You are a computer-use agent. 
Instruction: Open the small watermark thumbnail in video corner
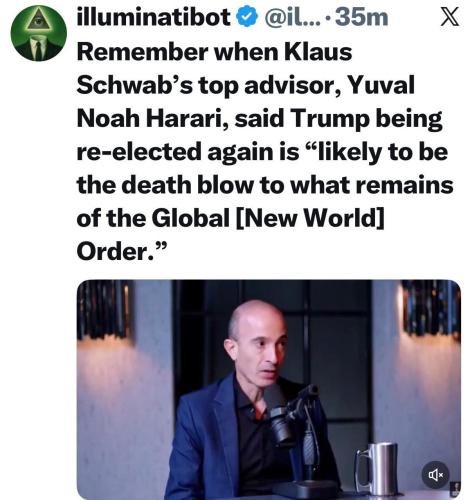(x=455, y=489)
